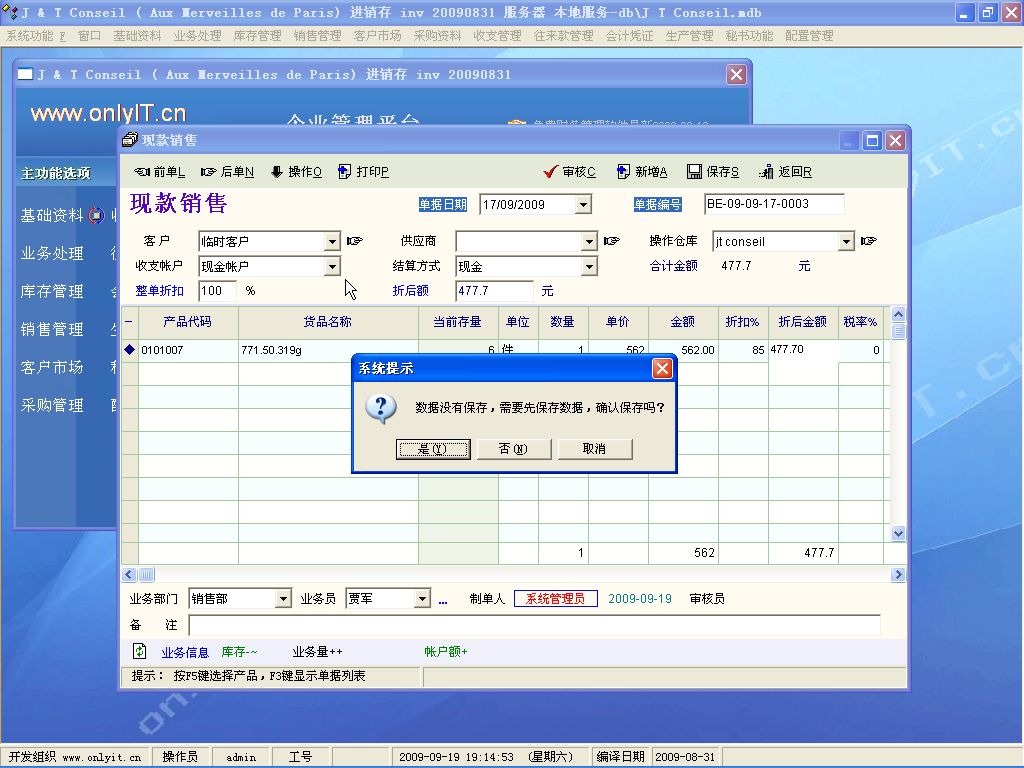Open the 库存管理 menu in the menu bar
The height and width of the screenshot is (768, 1024).
(257, 35)
